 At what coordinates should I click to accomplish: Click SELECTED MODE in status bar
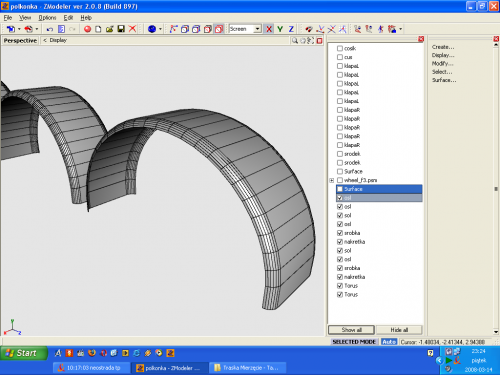tap(354, 342)
